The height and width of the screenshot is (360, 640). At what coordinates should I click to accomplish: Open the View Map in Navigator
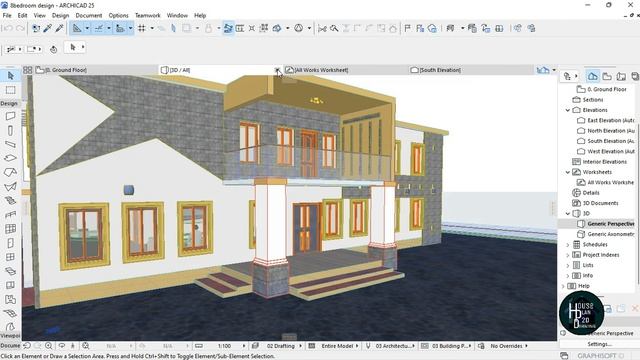click(x=607, y=76)
